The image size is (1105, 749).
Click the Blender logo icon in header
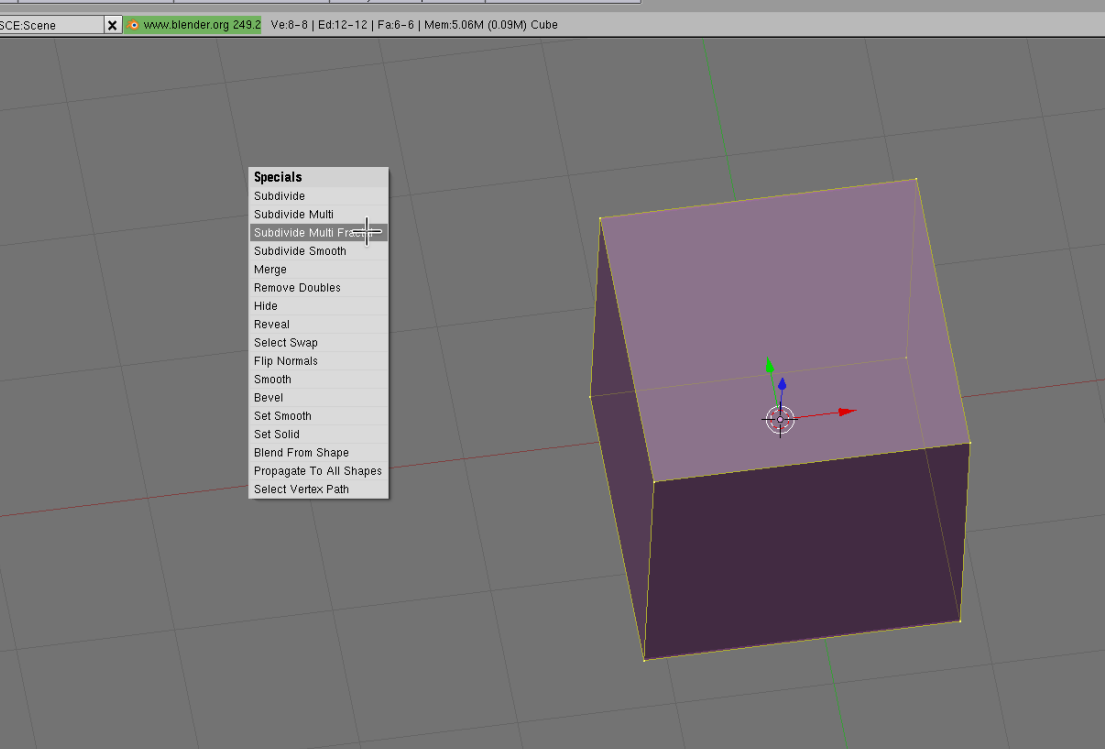[133, 25]
